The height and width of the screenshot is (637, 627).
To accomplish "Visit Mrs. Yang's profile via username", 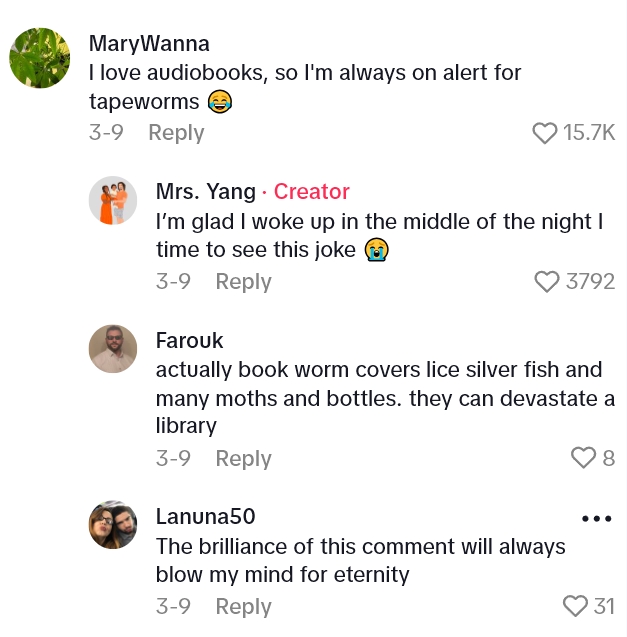I will pyautogui.click(x=205, y=192).
